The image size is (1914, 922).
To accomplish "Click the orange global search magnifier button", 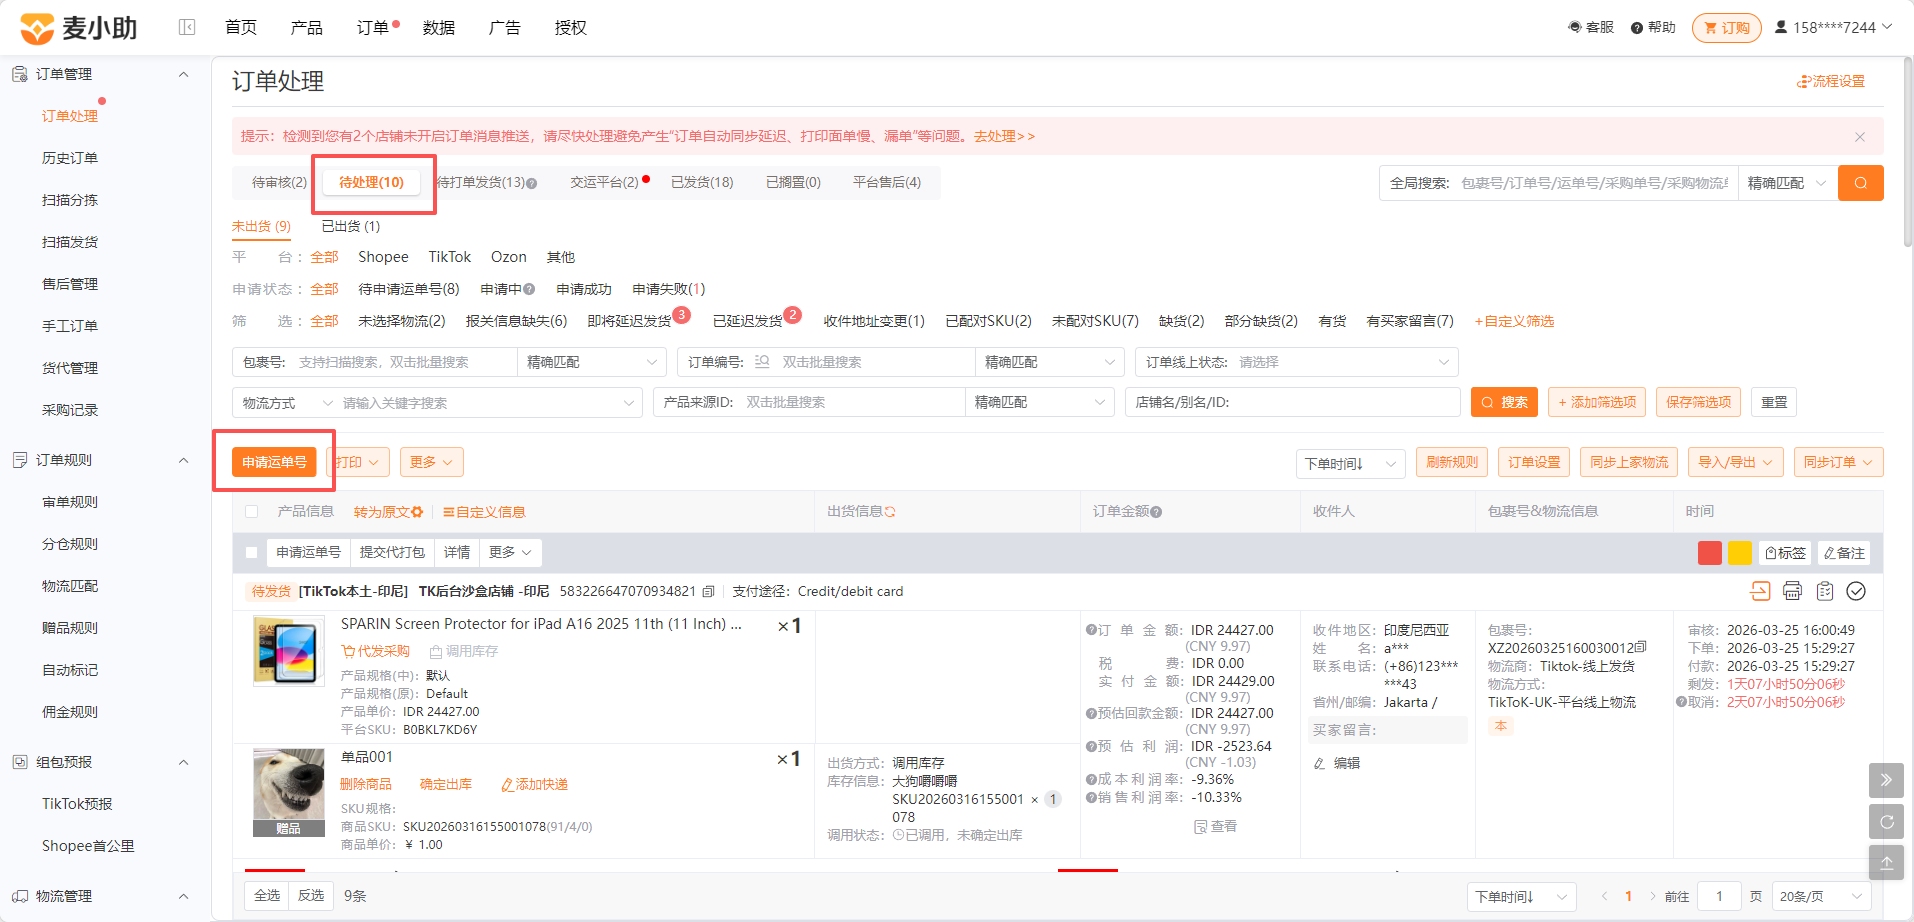I will point(1861,183).
